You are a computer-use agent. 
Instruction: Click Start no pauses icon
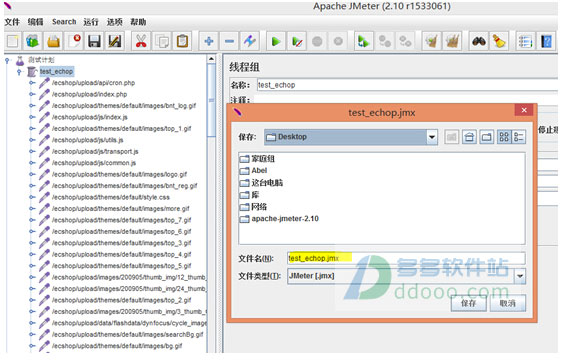pyautogui.click(x=297, y=42)
